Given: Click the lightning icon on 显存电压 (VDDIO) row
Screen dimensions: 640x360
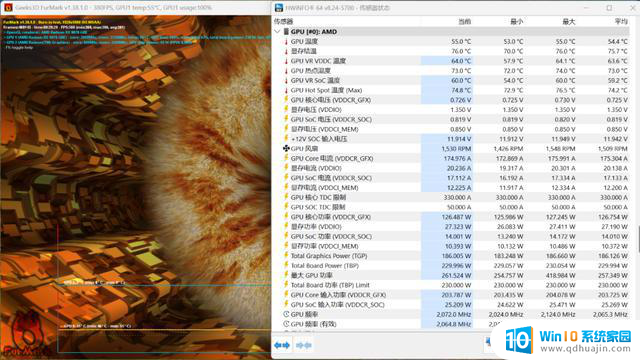Looking at the screenshot, I should [286, 109].
